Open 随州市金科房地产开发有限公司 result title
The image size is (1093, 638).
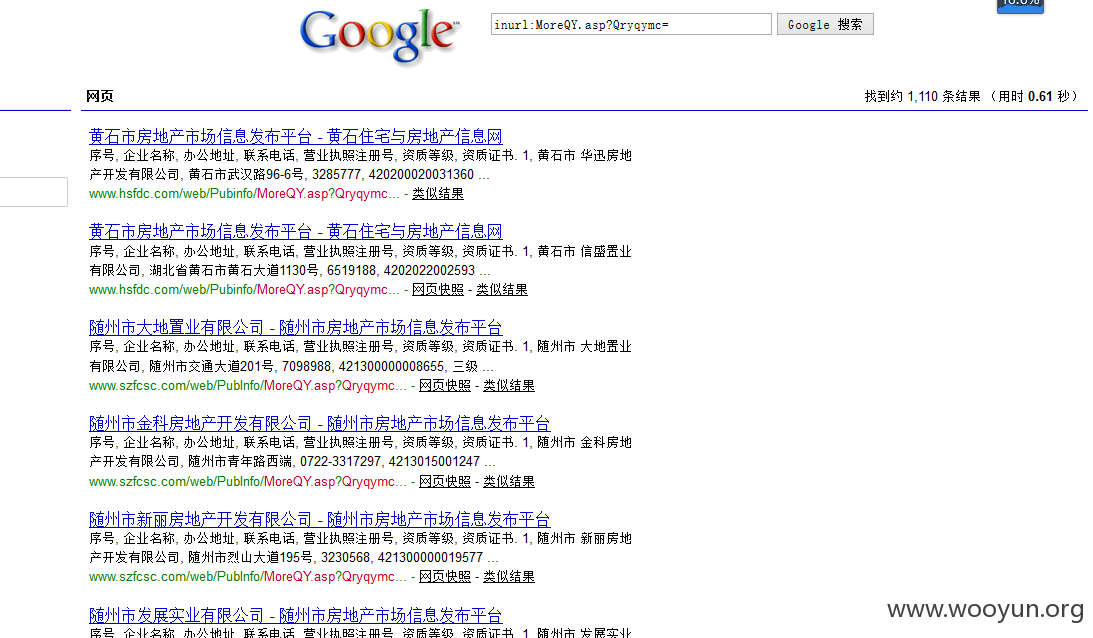tap(319, 423)
